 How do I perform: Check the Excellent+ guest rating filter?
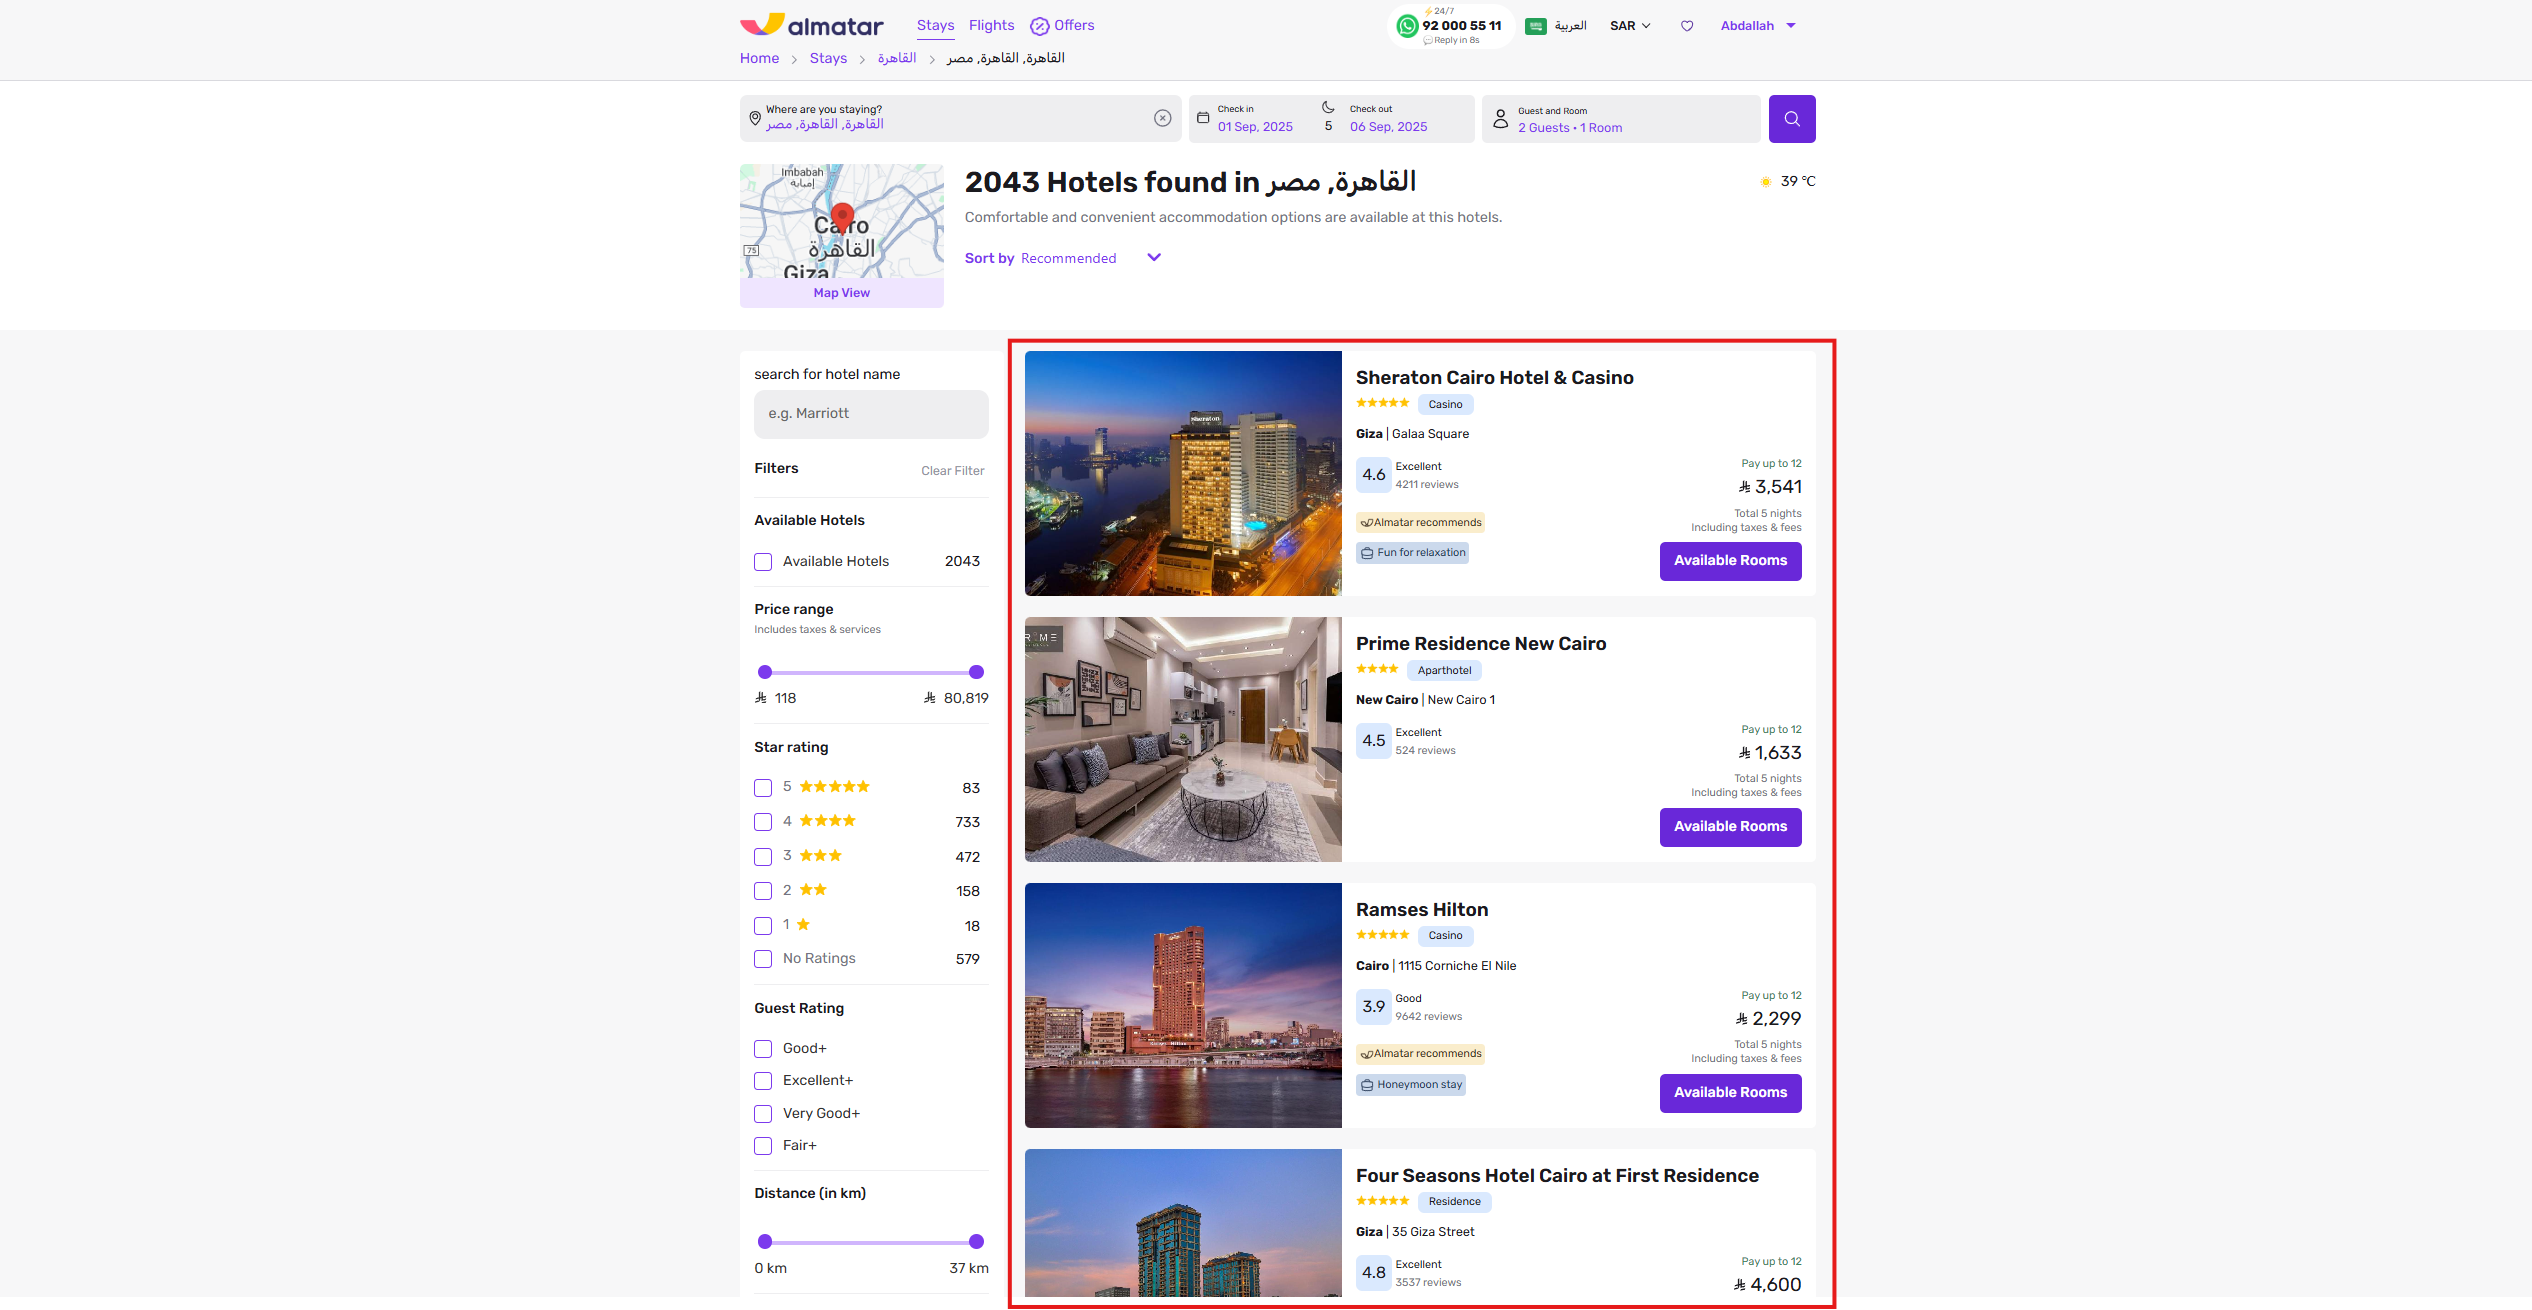point(763,1081)
